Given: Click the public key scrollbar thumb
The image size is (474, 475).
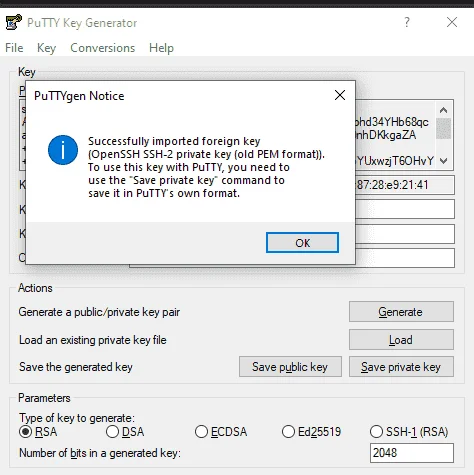Looking at the screenshot, I should [443, 128].
